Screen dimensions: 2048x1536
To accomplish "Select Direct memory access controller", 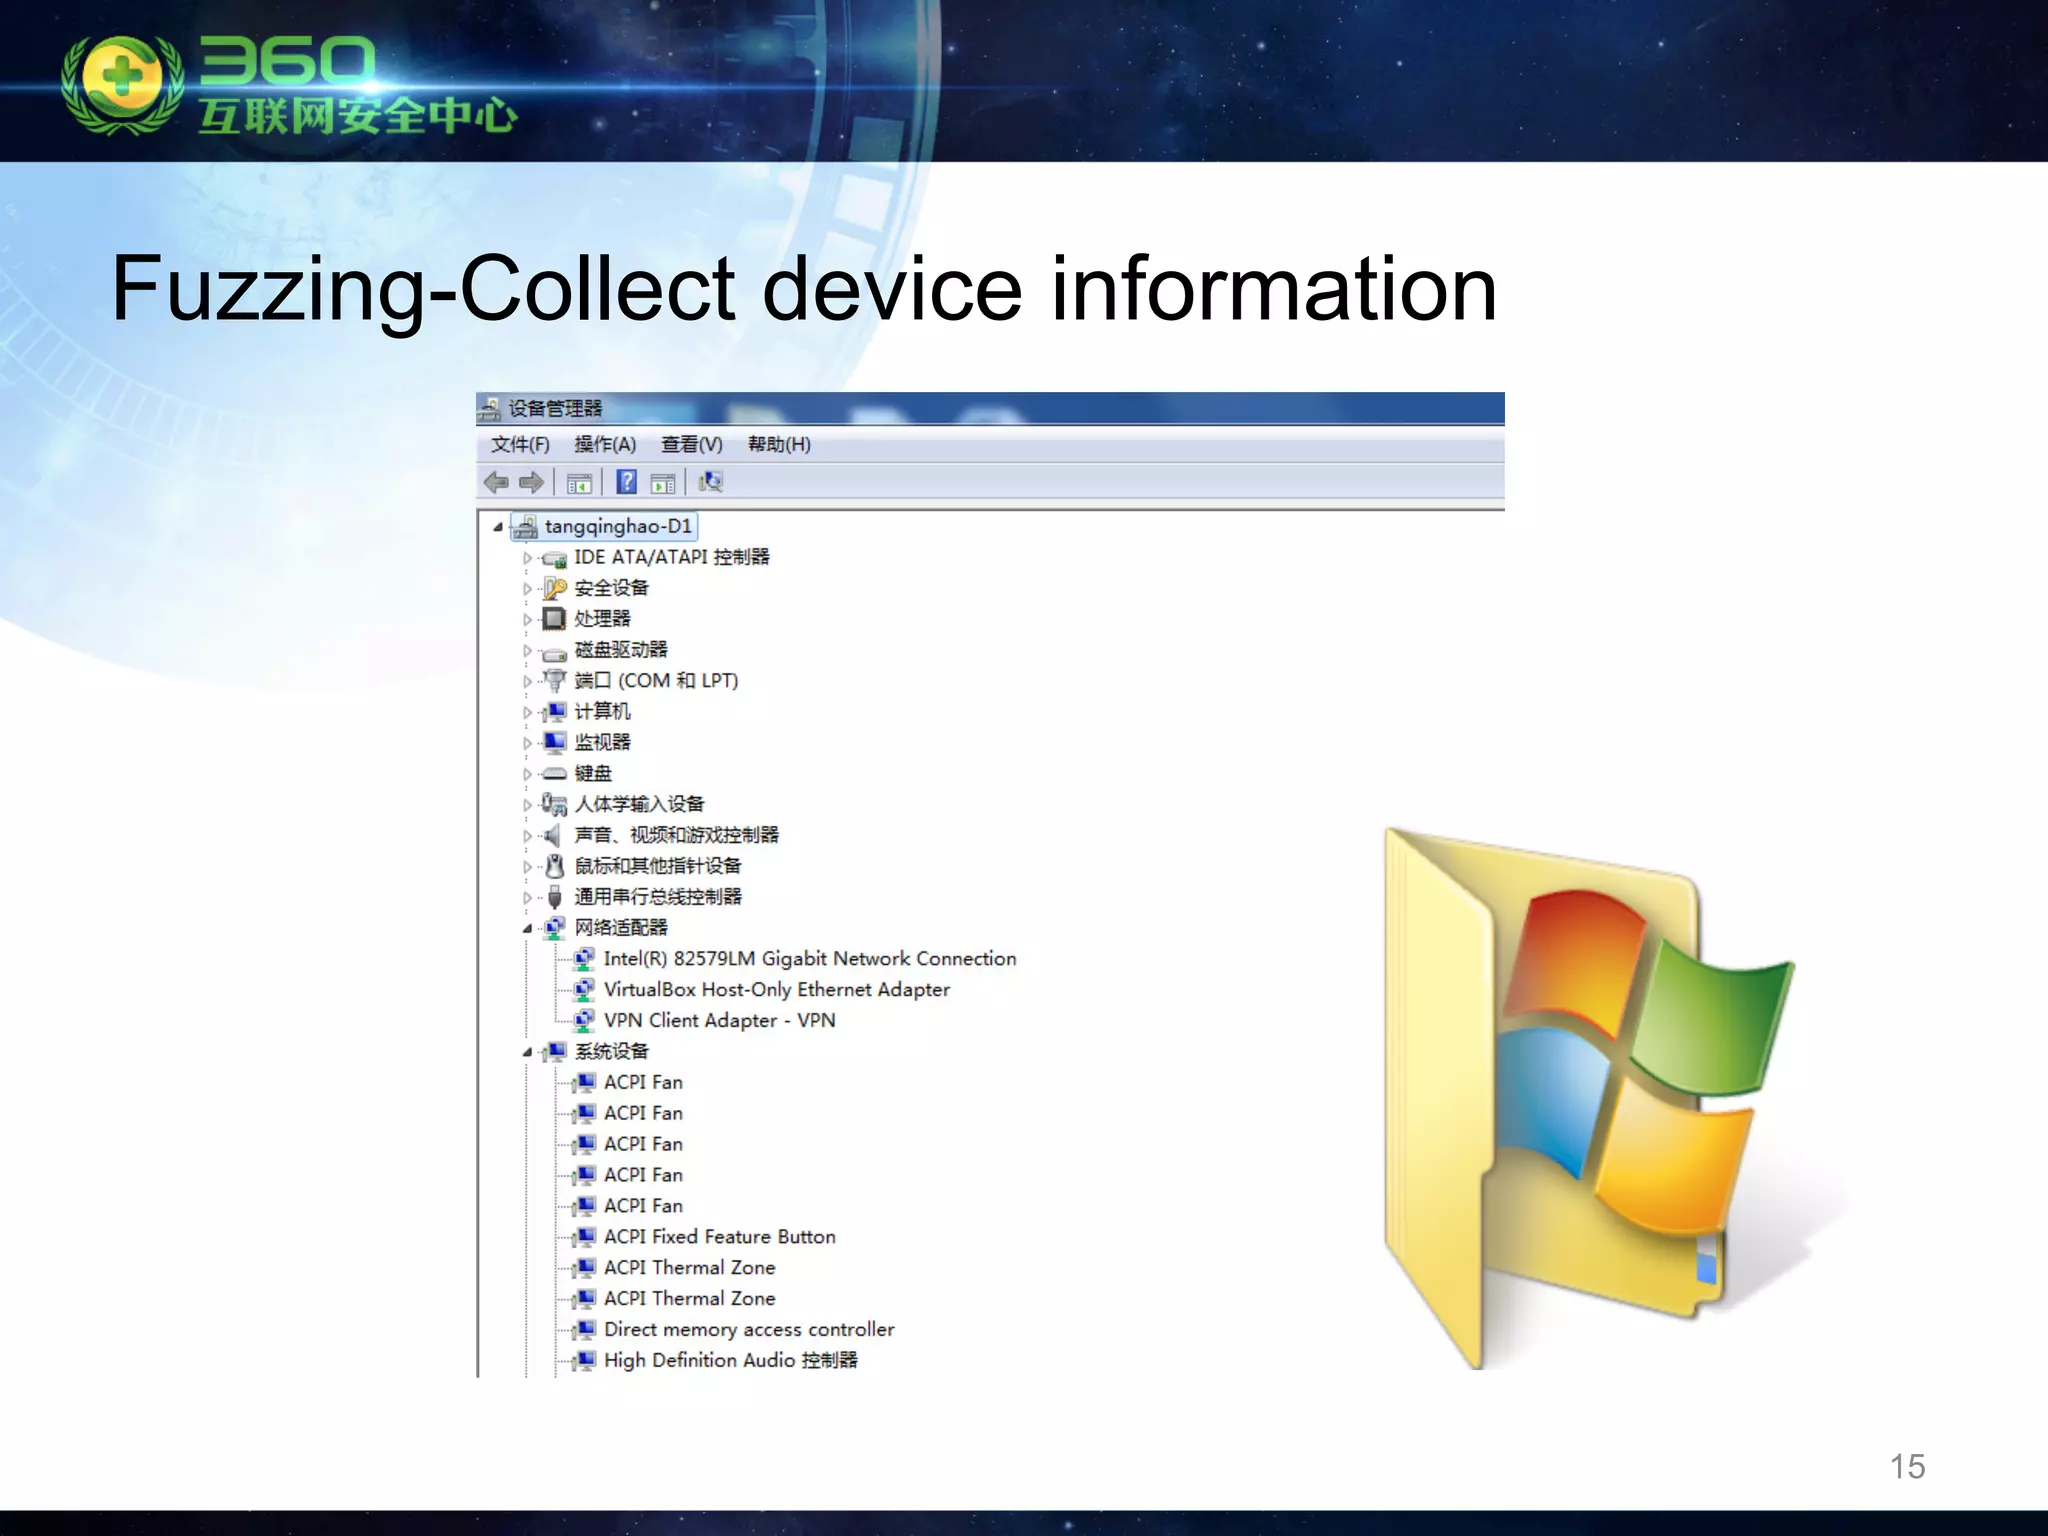I will pos(749,1330).
